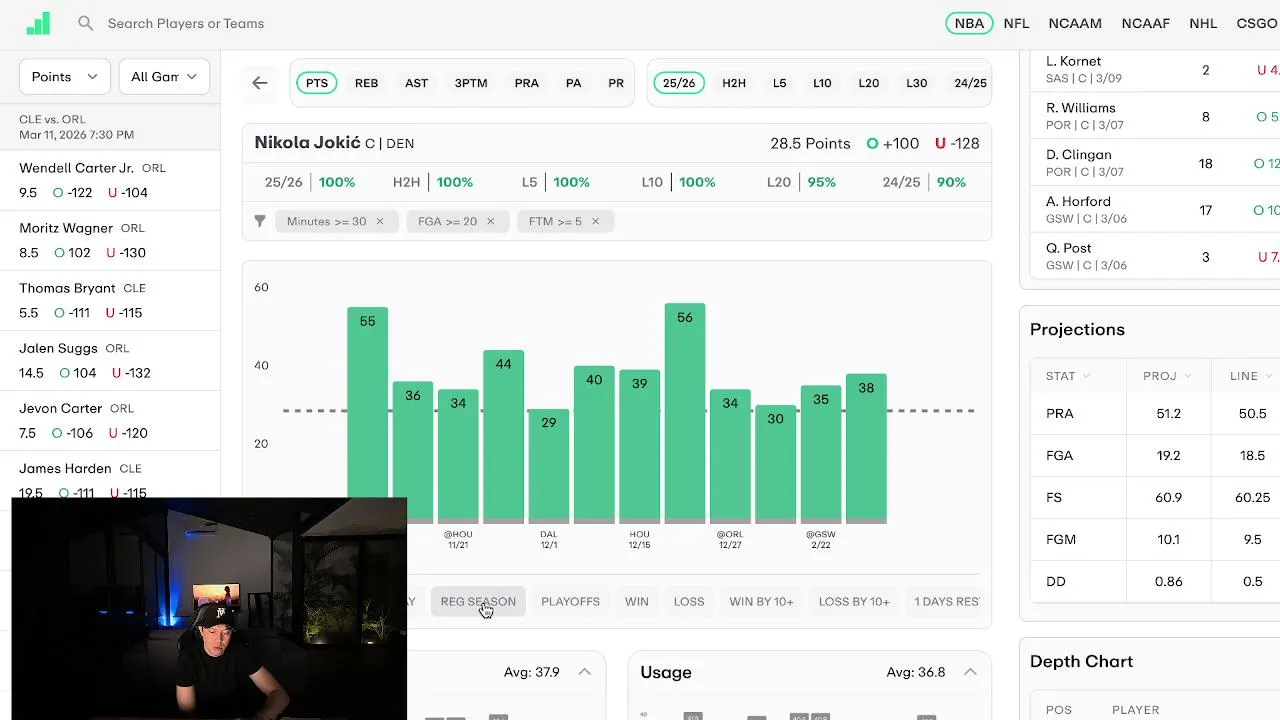Screen dimensions: 1280x720
Task: Click the search magnifier icon
Action: [x=86, y=23]
